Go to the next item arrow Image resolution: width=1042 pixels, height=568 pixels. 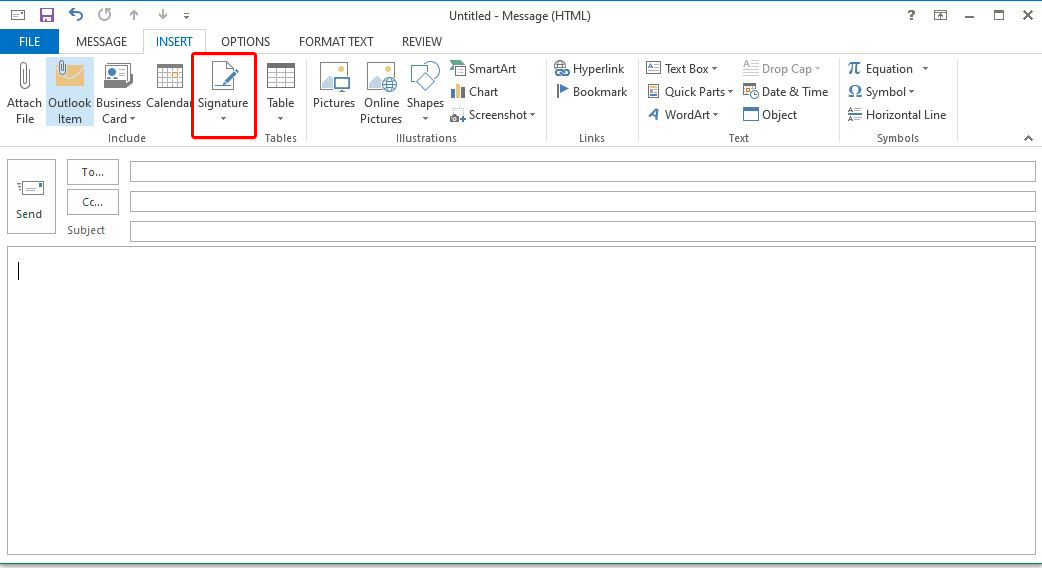162,15
